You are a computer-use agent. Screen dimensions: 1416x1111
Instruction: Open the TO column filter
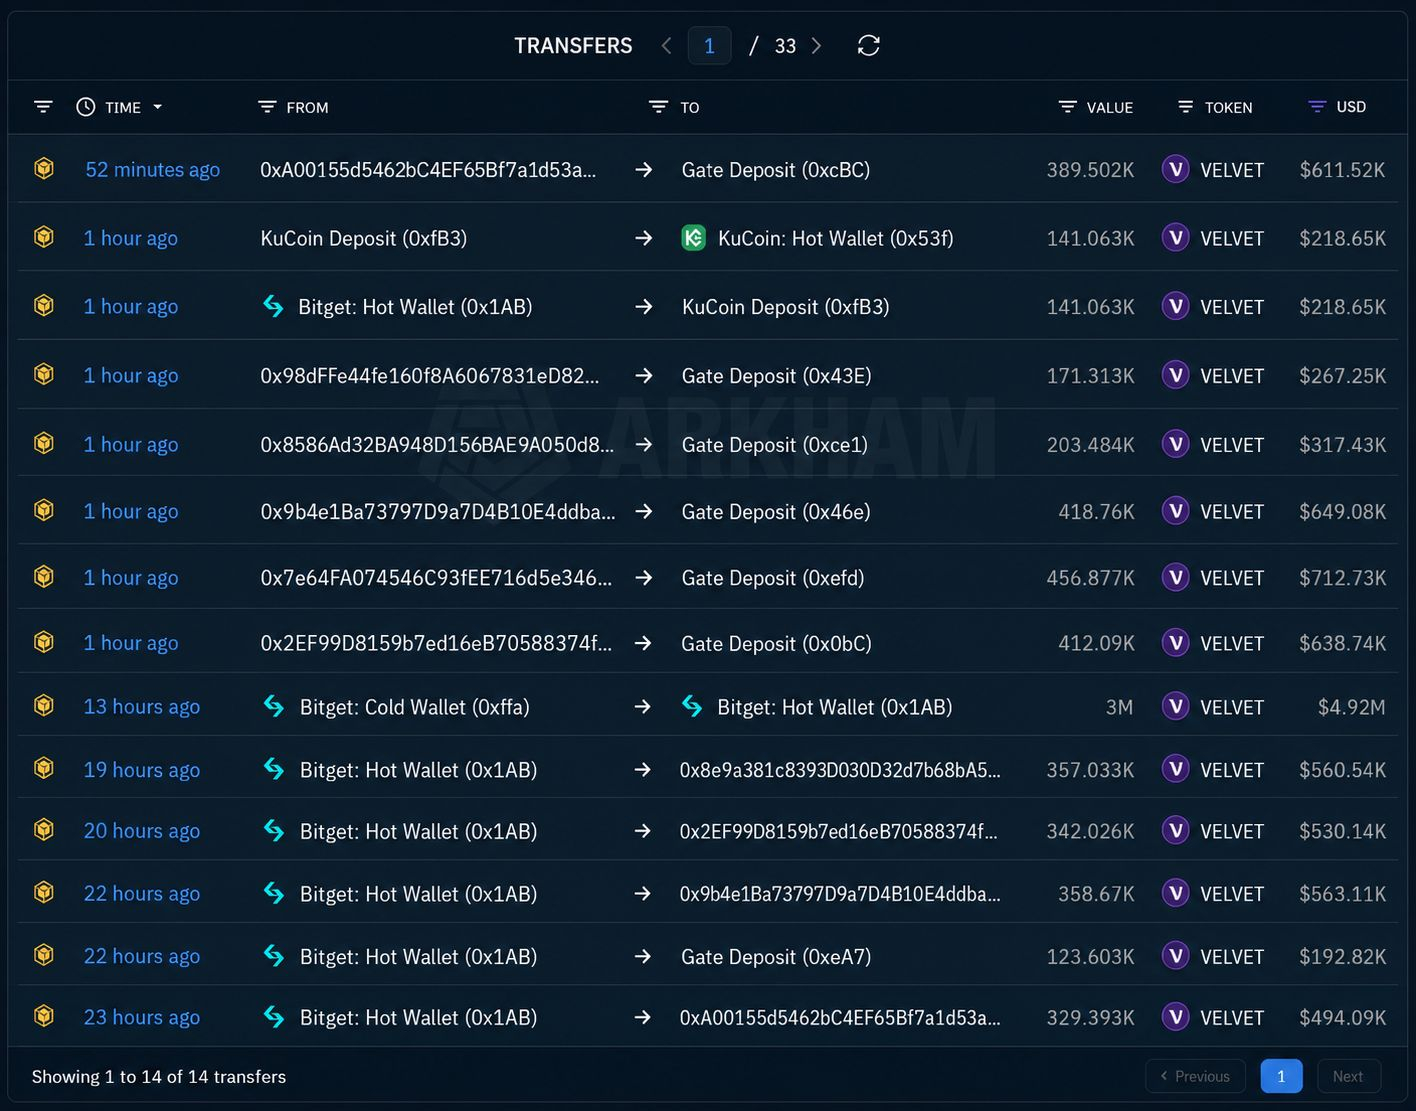(658, 107)
